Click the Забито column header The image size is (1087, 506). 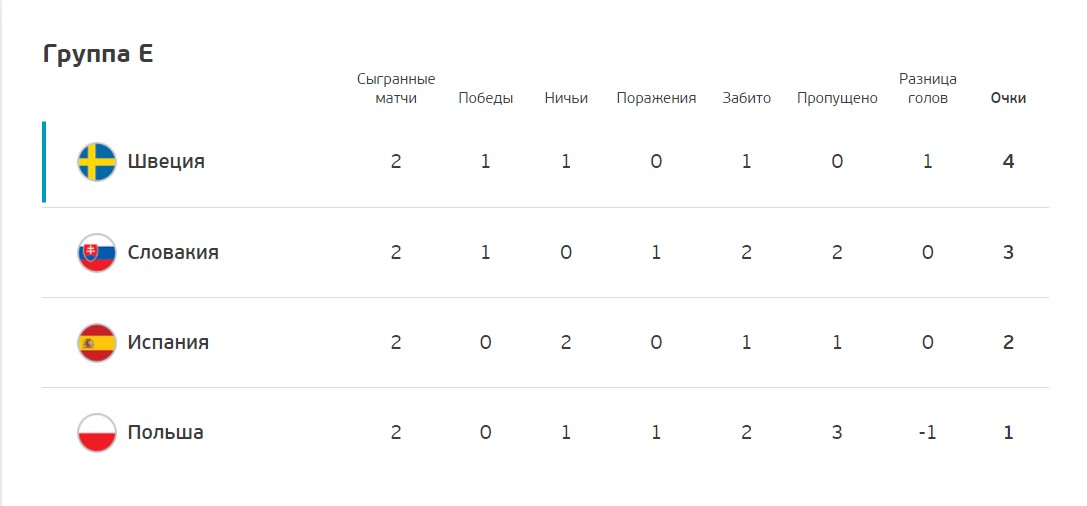746,98
